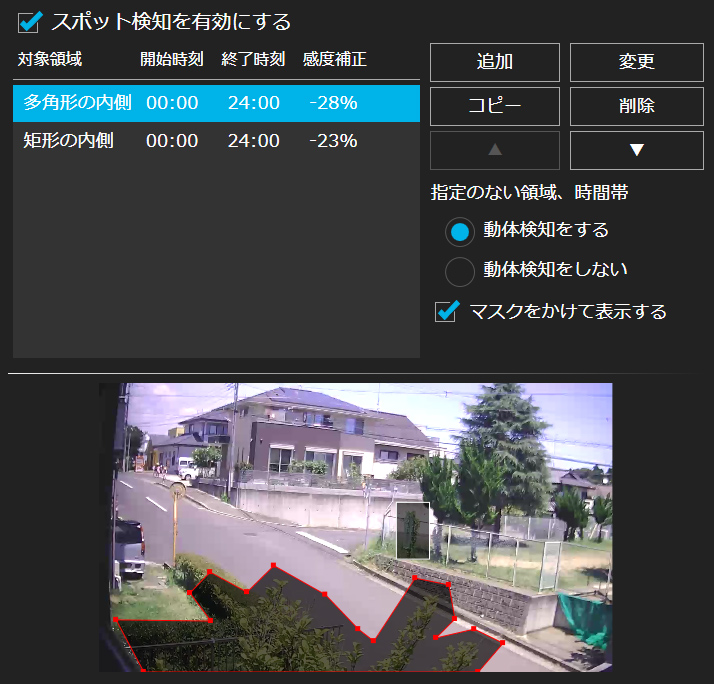The height and width of the screenshot is (684, 714).
Task: Select 動体検知をする radio button
Action: click(x=459, y=231)
